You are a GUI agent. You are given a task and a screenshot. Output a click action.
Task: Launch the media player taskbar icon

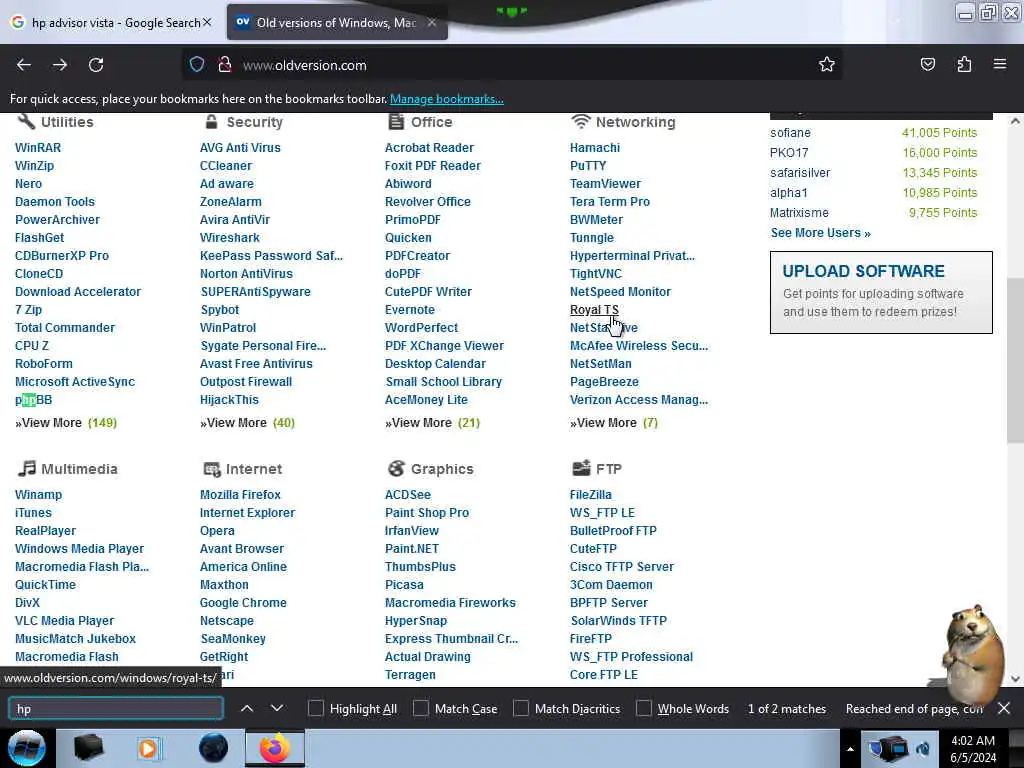tap(148, 748)
